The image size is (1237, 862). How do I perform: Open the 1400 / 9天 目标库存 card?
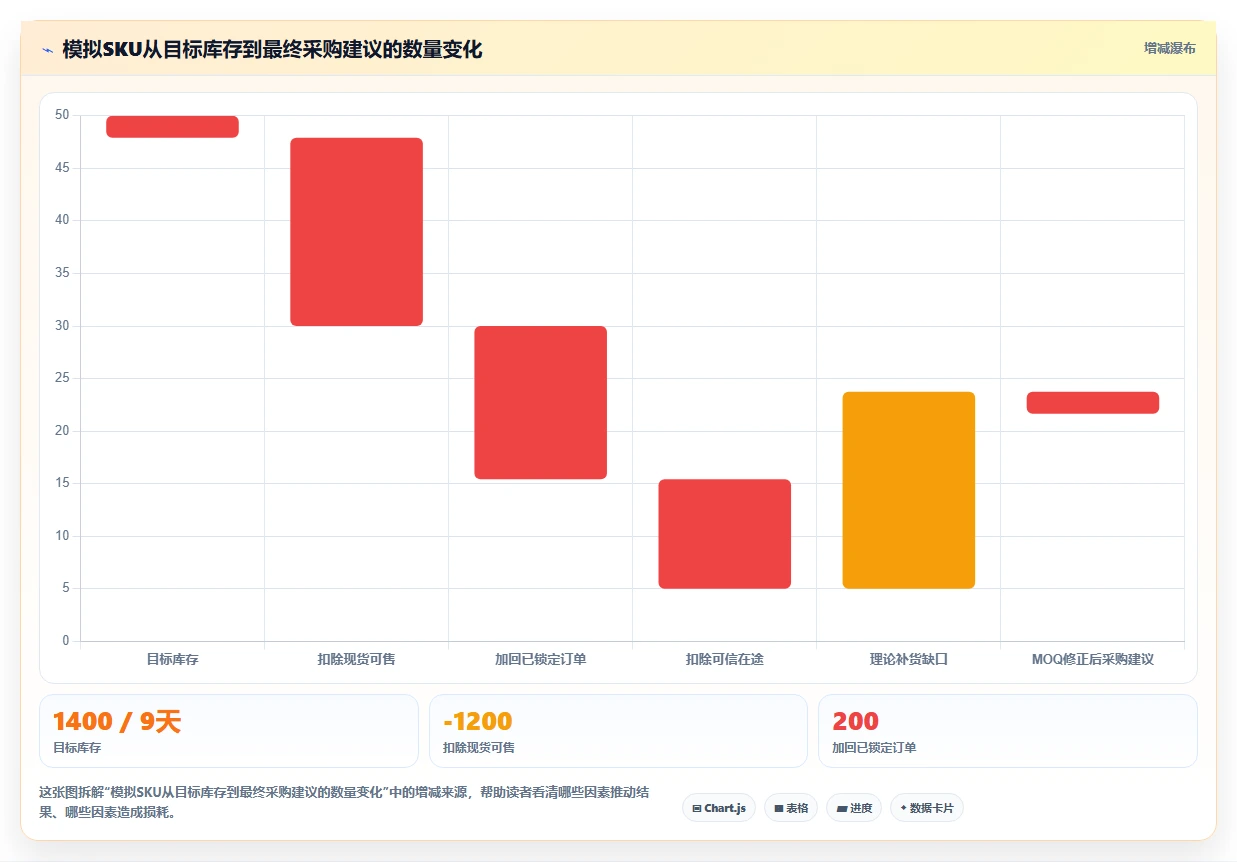click(228, 731)
